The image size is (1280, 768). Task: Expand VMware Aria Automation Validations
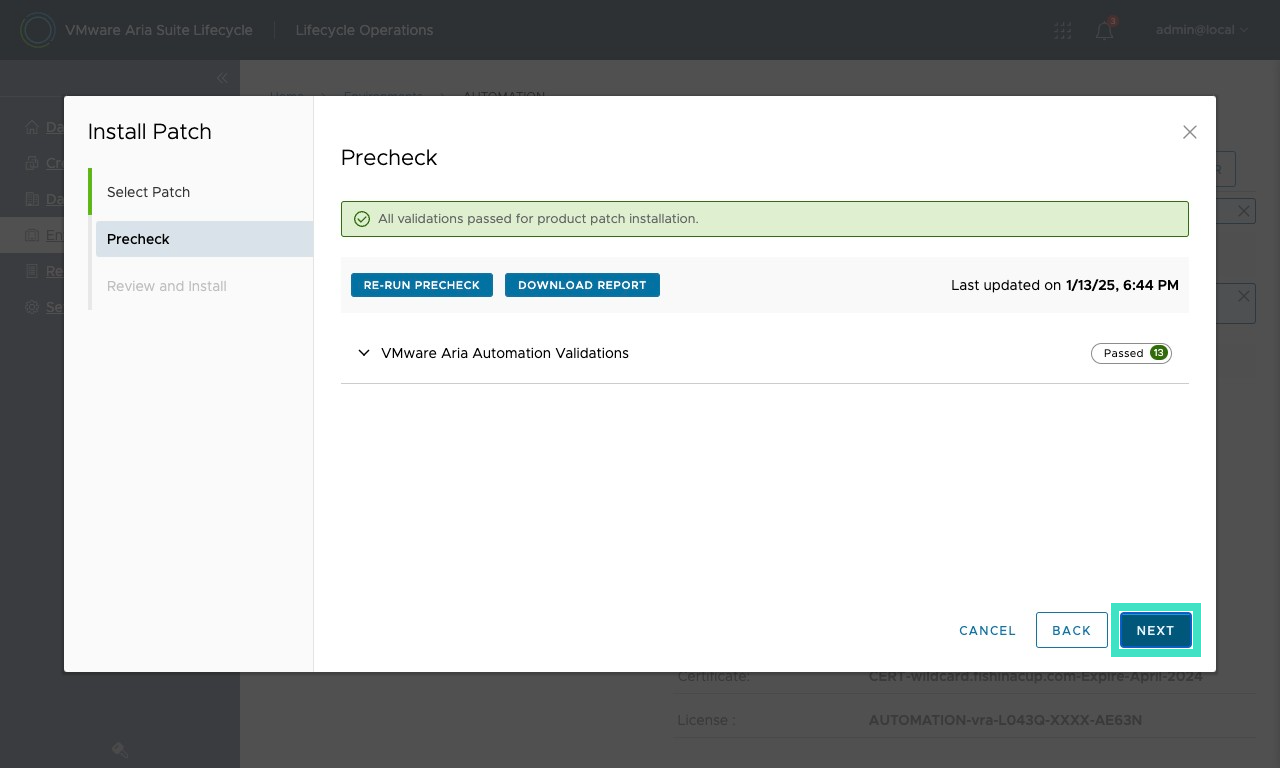[364, 353]
